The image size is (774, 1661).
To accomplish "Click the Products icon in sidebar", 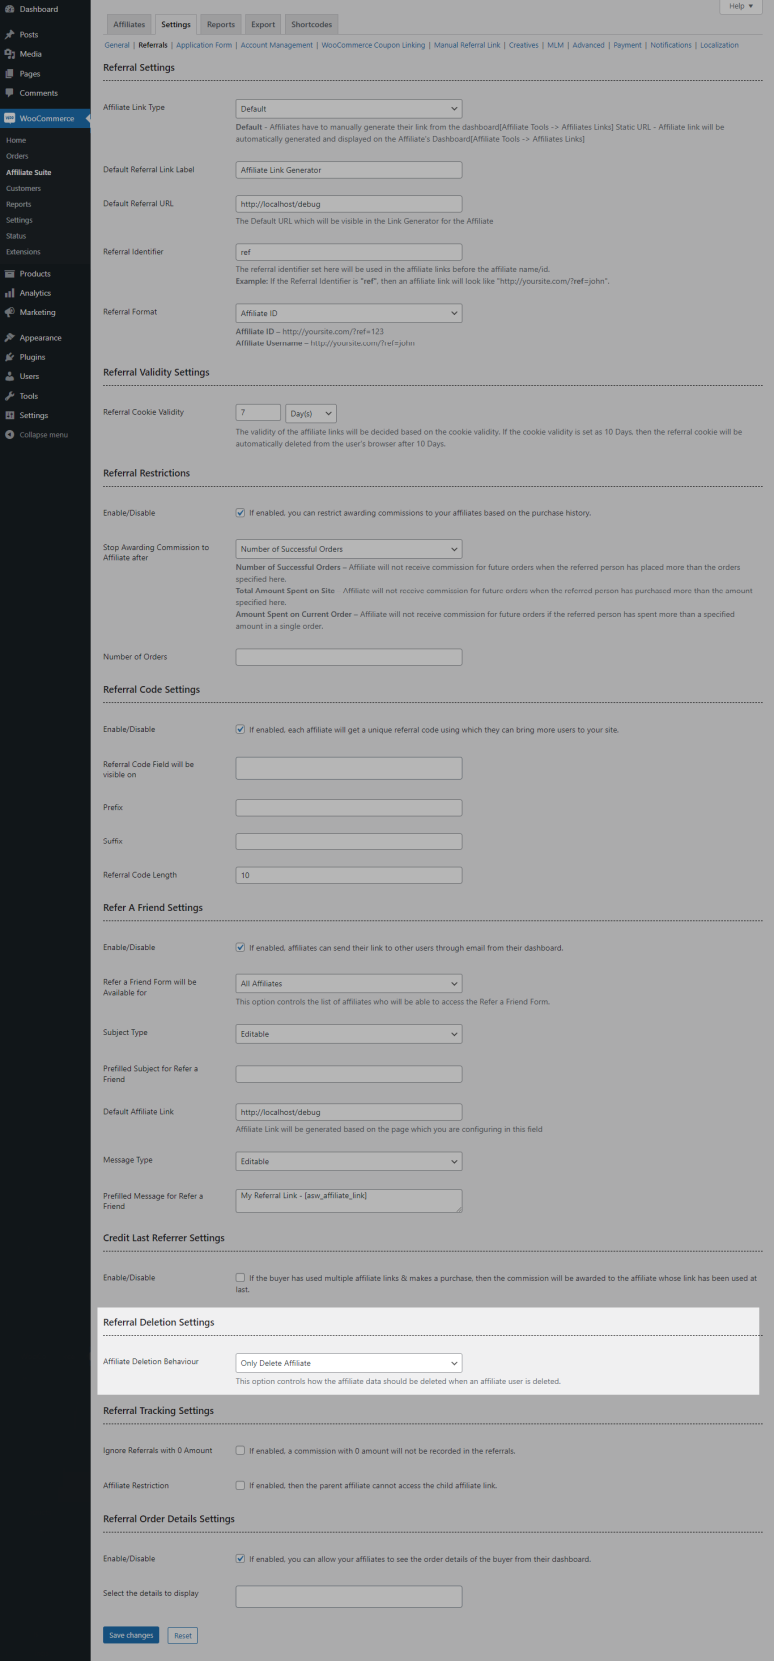I will click(x=9, y=273).
